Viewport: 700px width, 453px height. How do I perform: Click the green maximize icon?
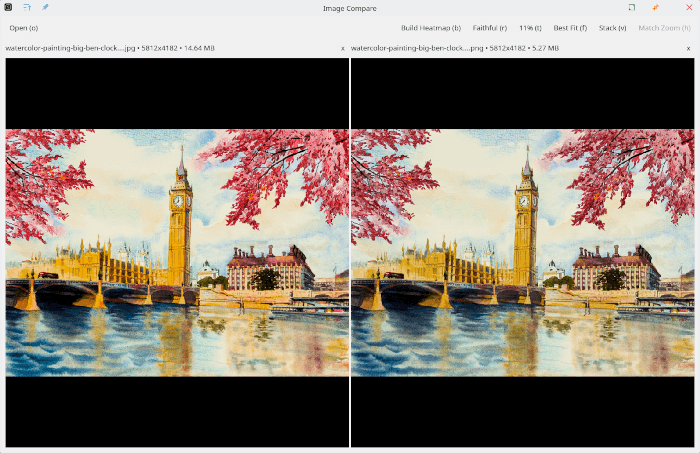tap(632, 7)
